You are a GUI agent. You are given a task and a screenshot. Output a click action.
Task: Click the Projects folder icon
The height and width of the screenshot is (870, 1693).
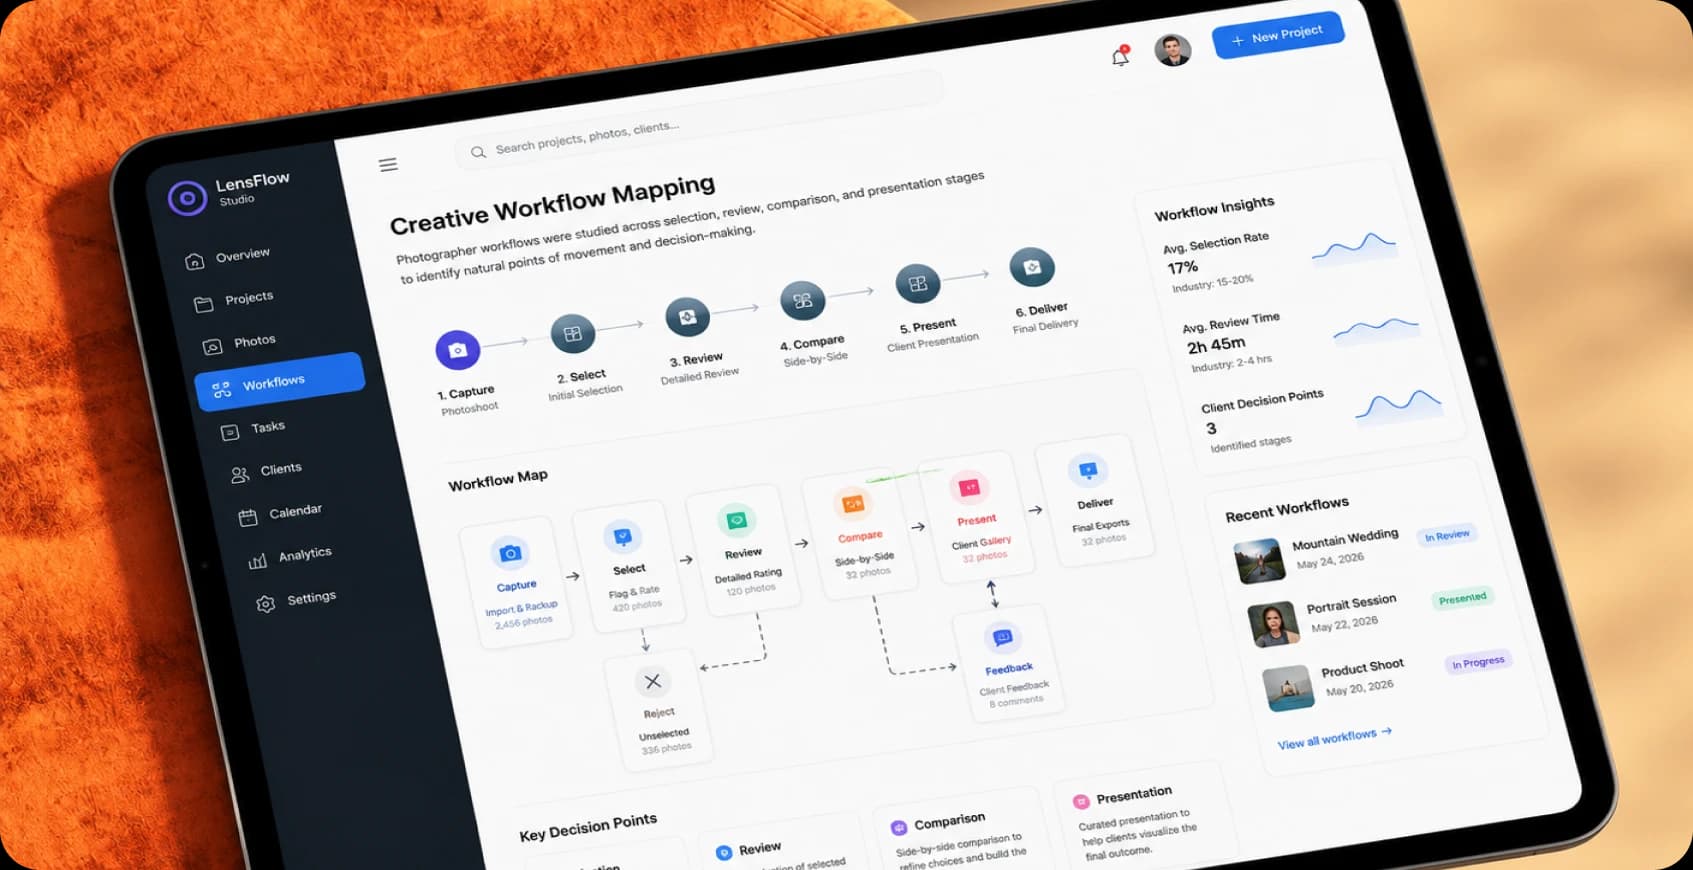[204, 304]
